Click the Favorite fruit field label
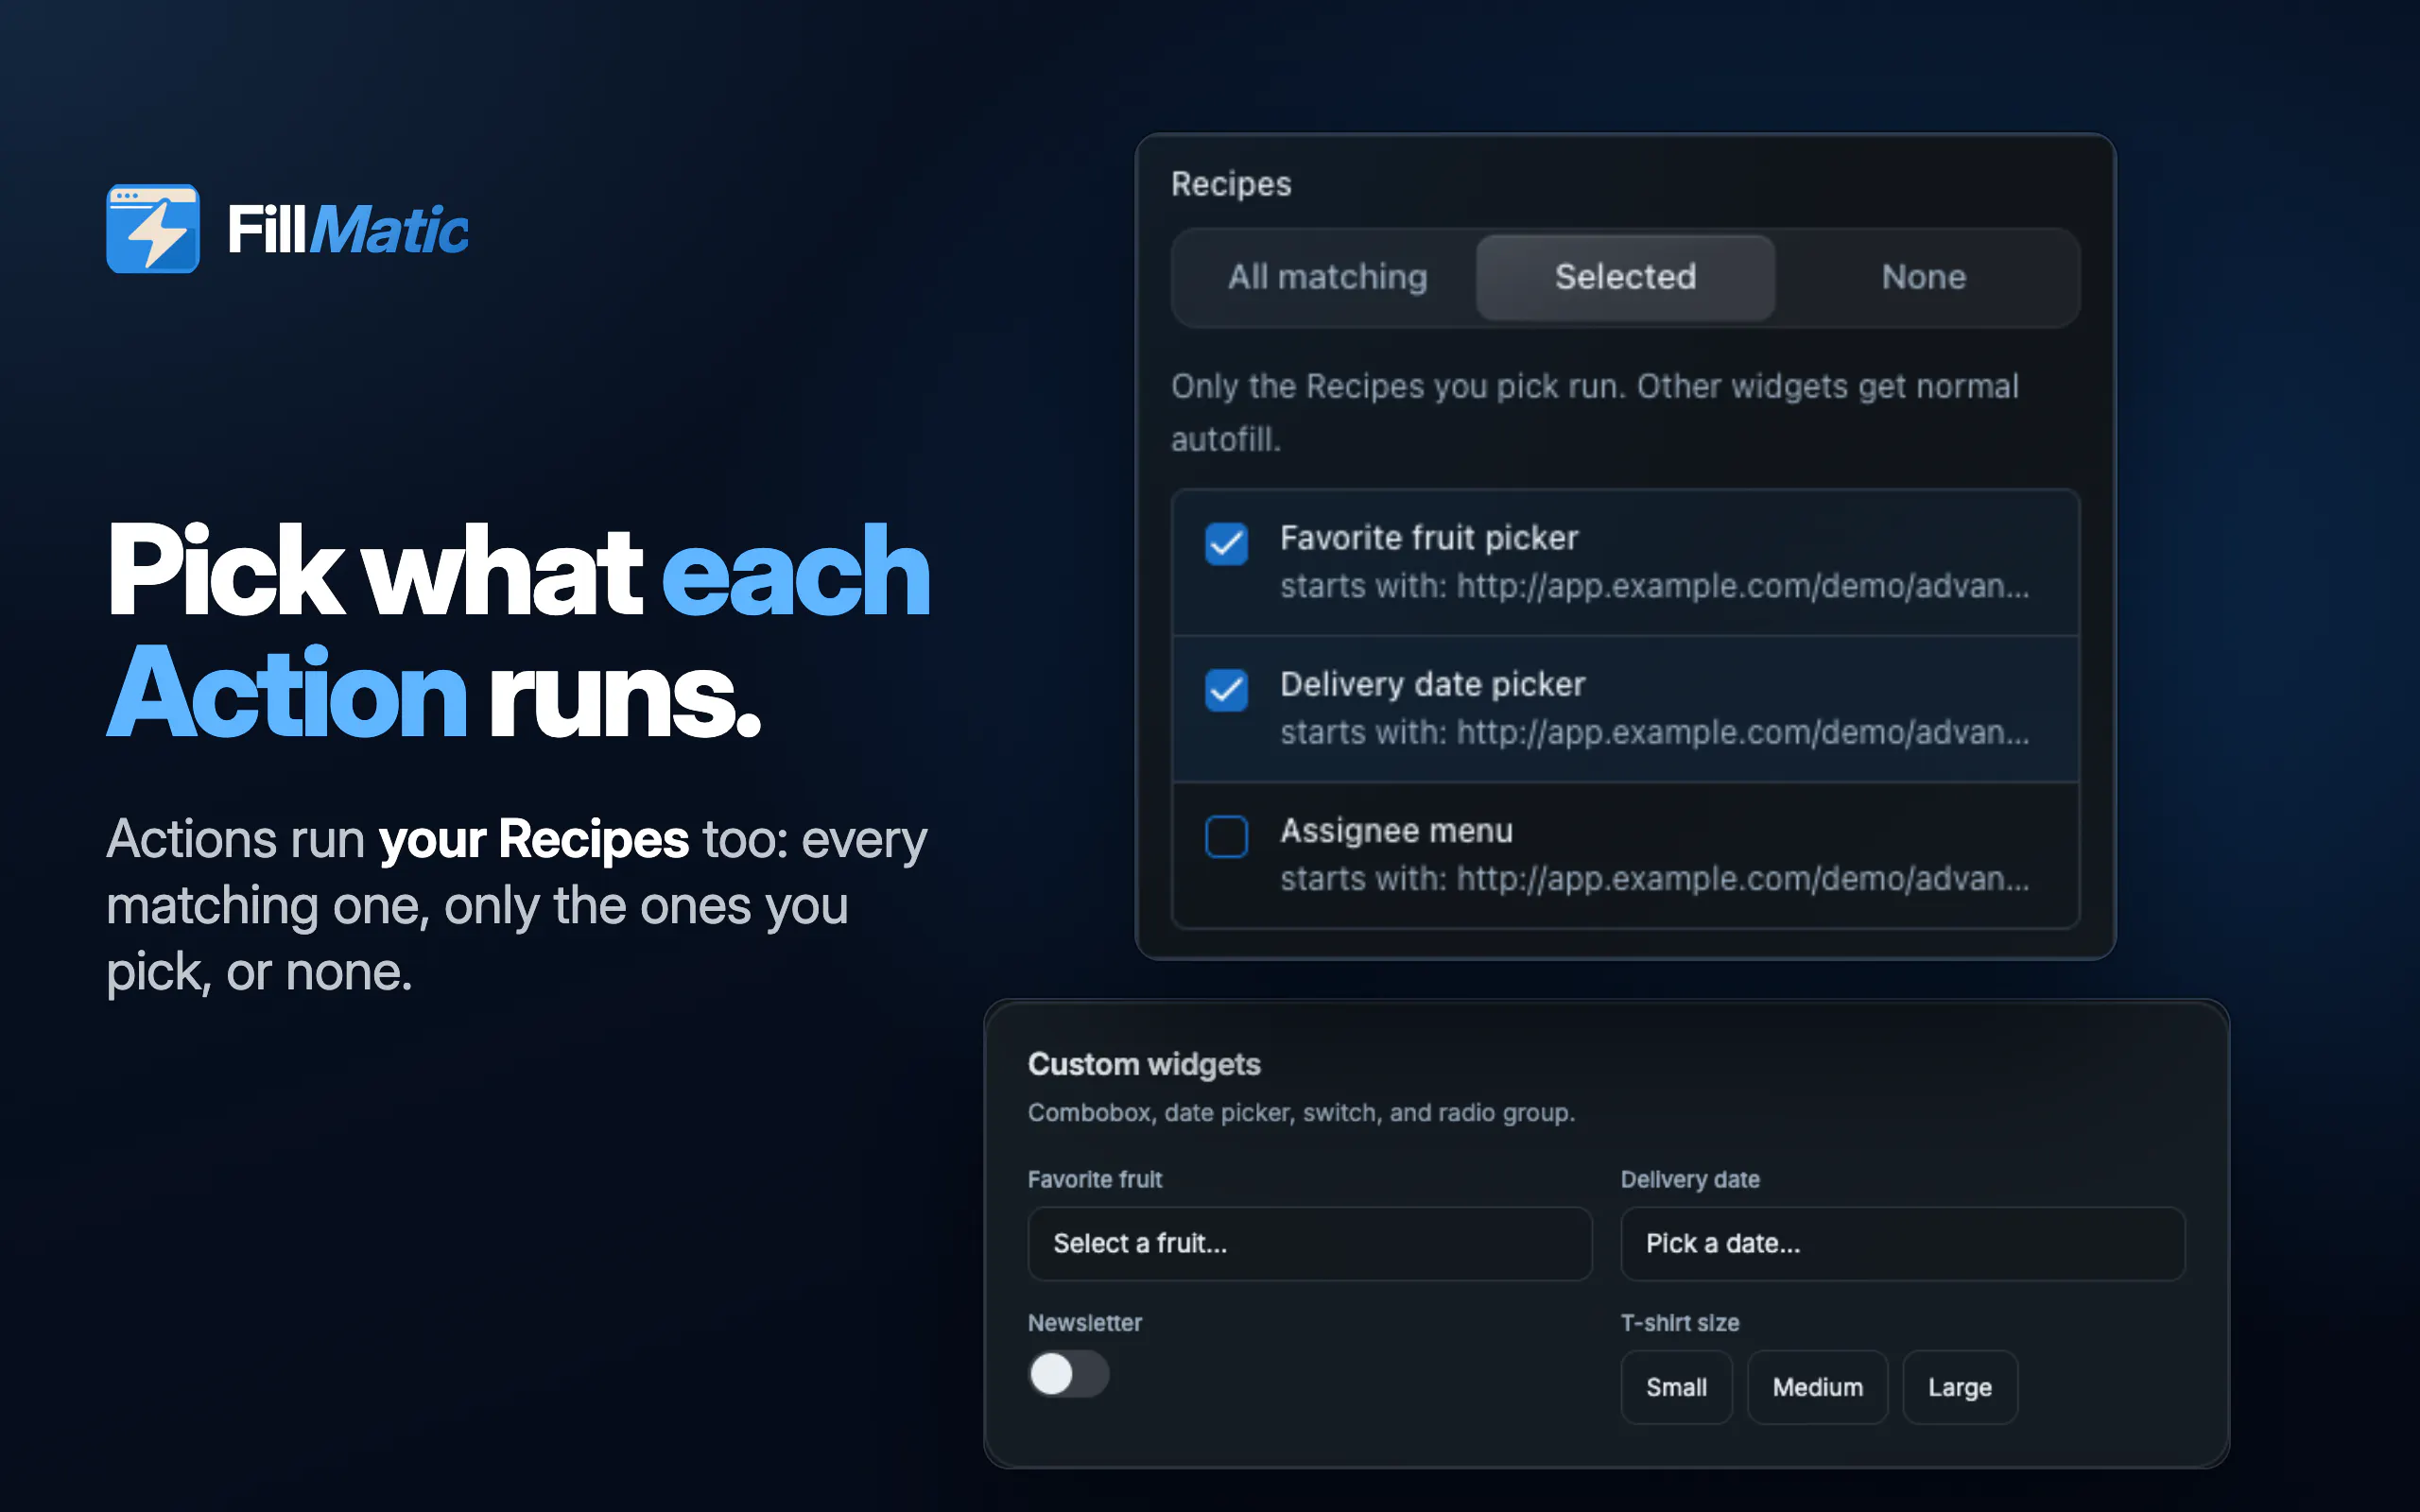 (x=1094, y=1180)
